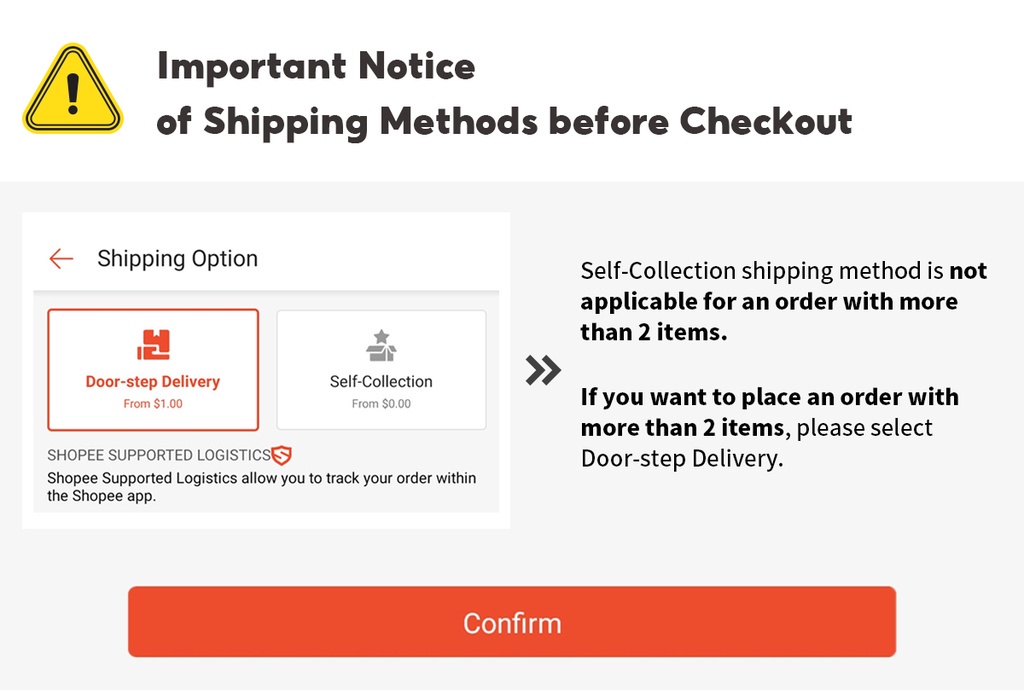Click the bold "than 2 items." text
The width and height of the screenshot is (1024, 690).
[653, 332]
